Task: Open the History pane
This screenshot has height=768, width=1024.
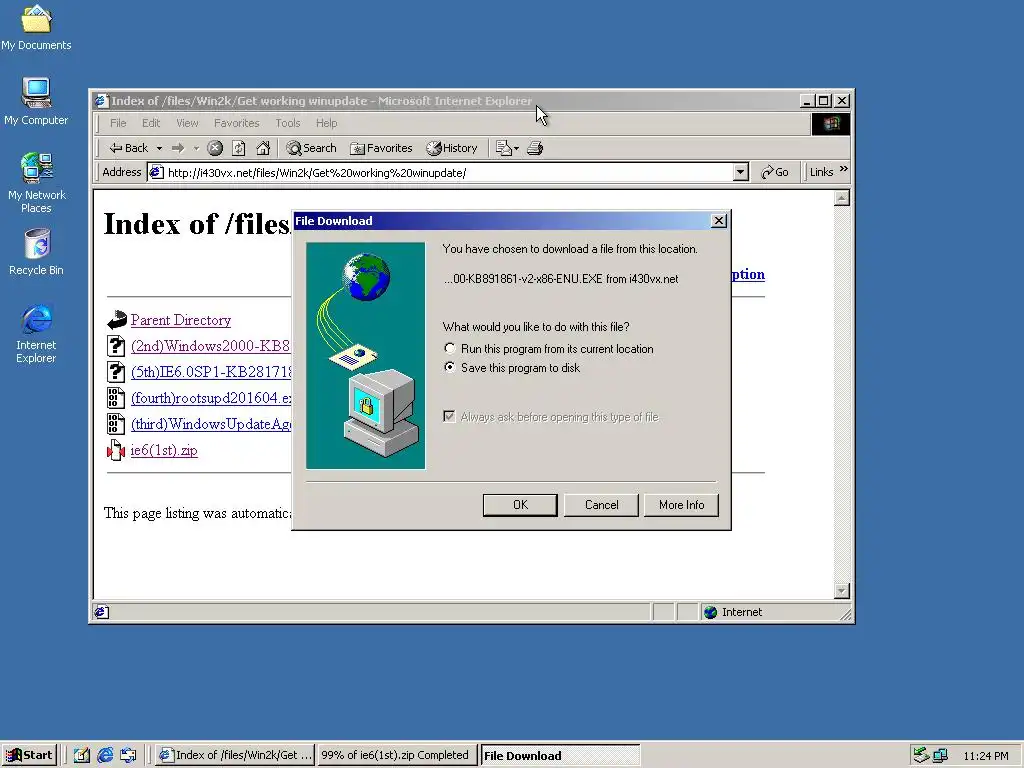Action: click(452, 148)
